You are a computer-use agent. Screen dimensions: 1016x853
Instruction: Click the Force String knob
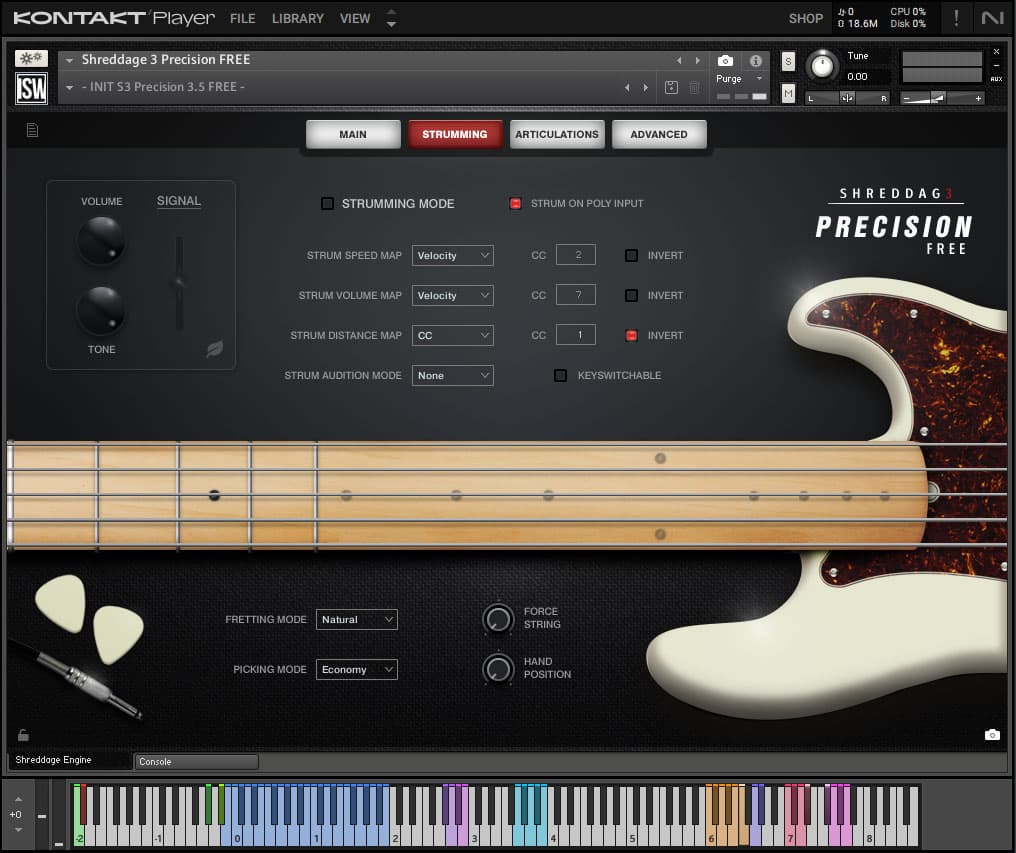[x=498, y=618]
